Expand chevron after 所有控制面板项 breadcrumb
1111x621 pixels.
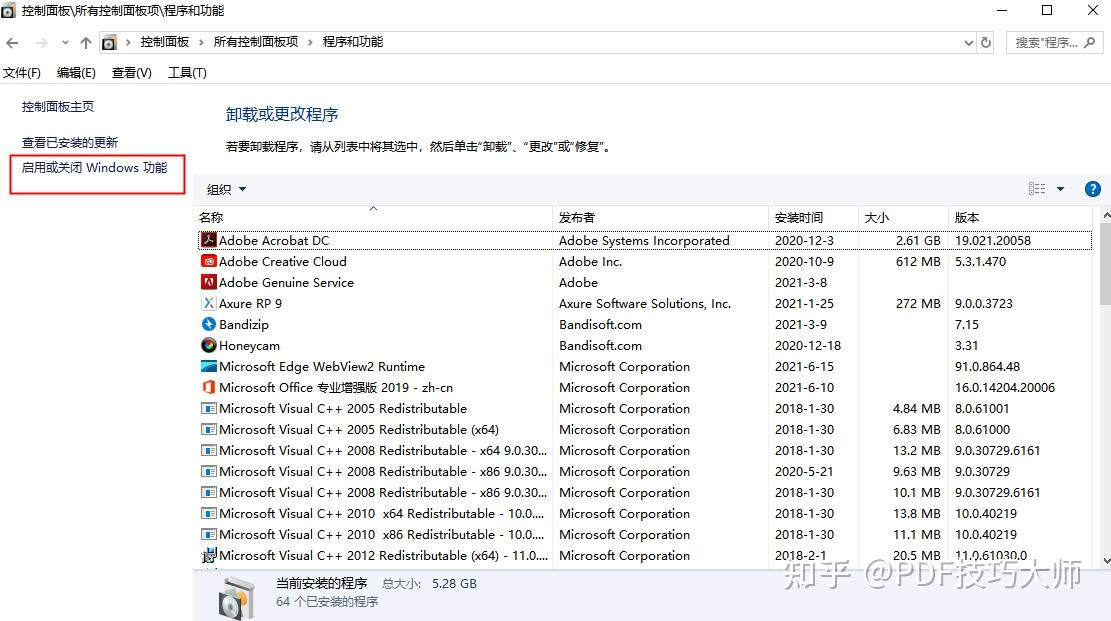(310, 43)
